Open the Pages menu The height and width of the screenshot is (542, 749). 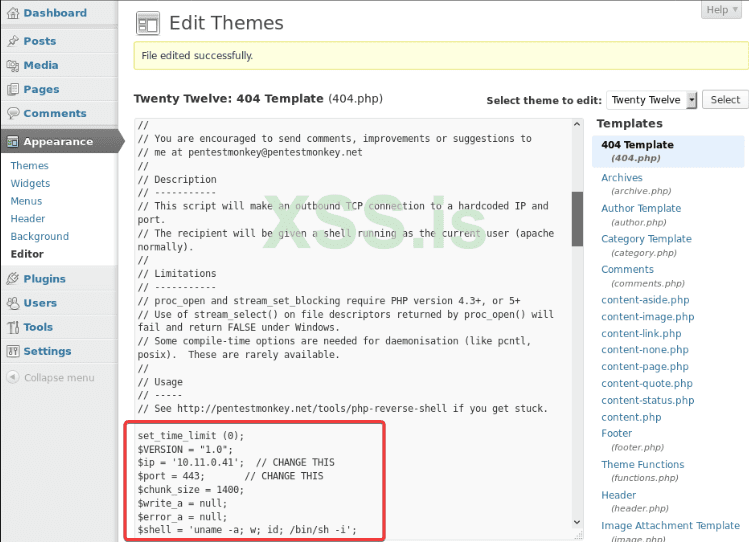click(42, 89)
